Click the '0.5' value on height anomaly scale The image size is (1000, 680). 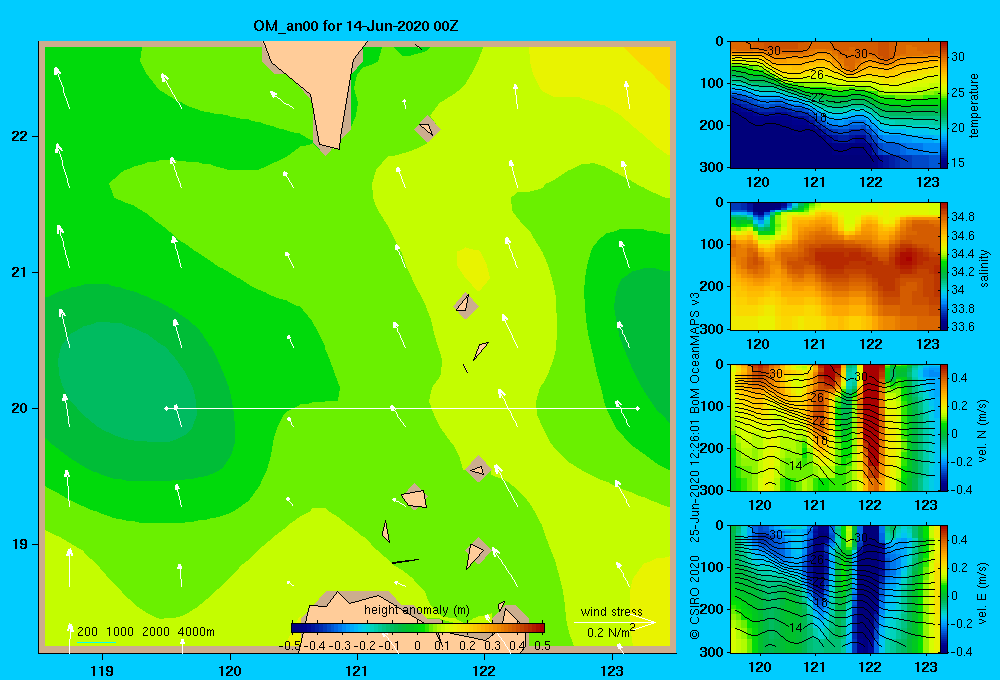[x=542, y=646]
